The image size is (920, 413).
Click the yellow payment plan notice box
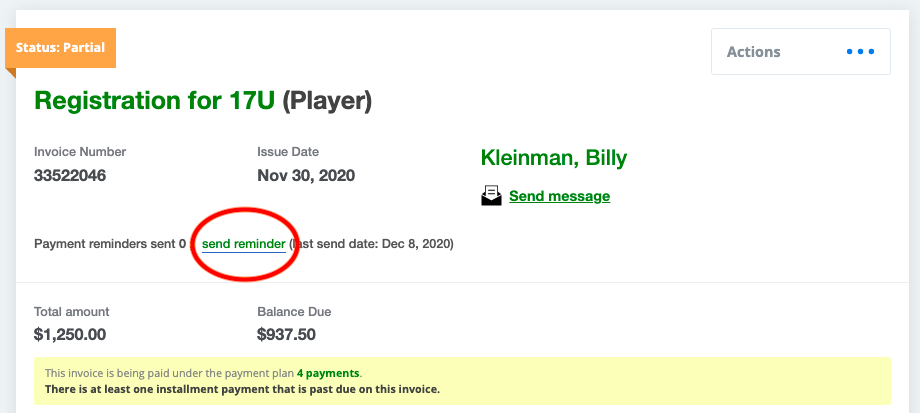pos(462,381)
